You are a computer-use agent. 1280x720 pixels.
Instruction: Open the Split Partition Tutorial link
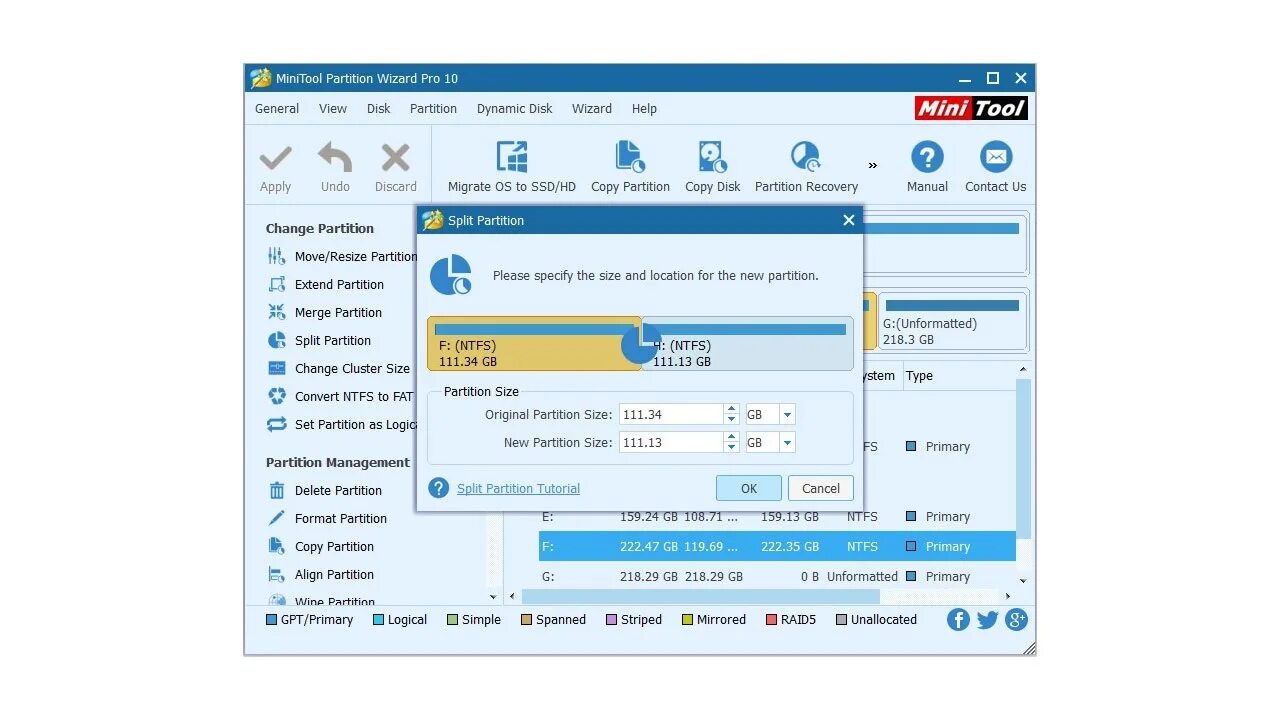(x=518, y=489)
